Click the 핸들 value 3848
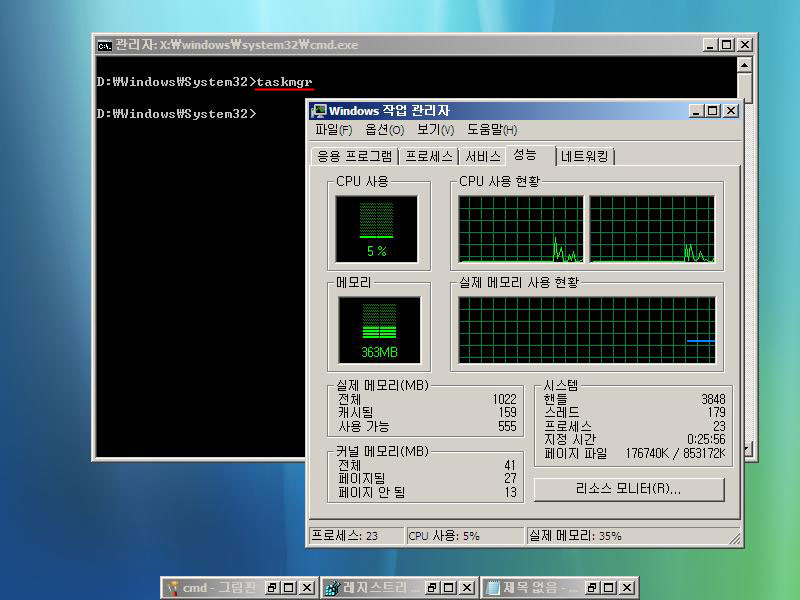The image size is (800, 600). pos(713,399)
